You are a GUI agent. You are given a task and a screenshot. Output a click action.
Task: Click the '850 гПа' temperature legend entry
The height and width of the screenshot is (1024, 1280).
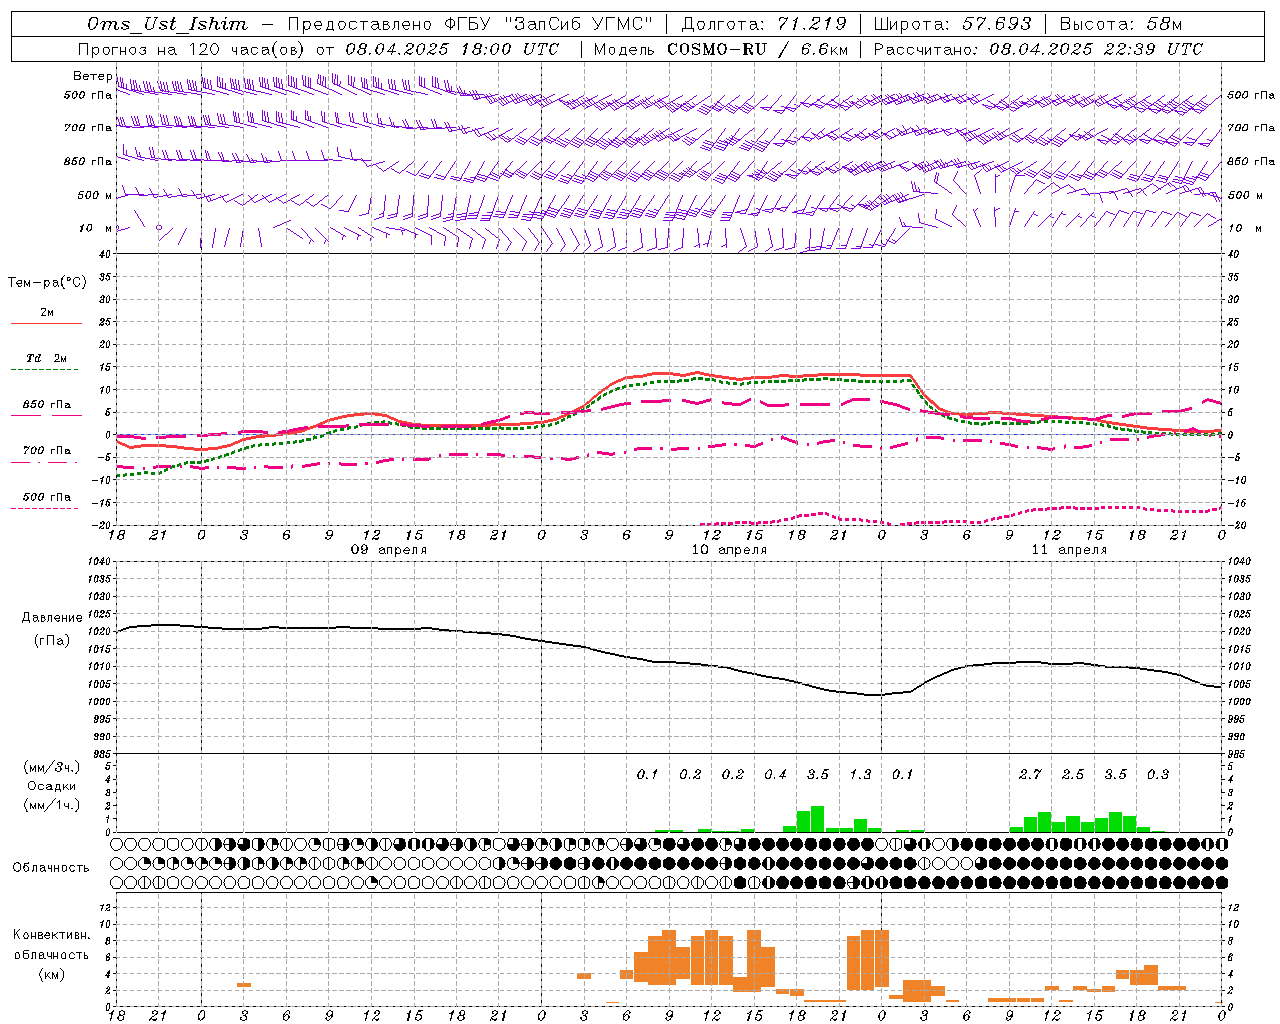pyautogui.click(x=47, y=405)
